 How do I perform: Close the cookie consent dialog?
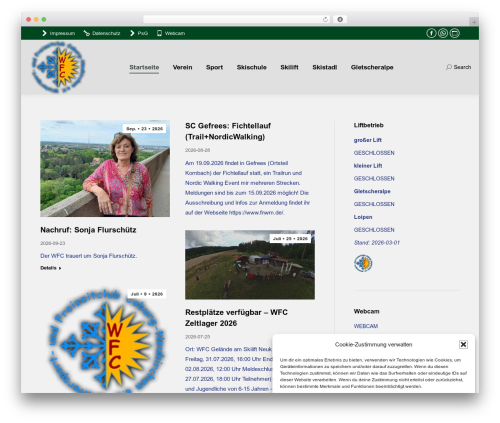[x=463, y=344]
